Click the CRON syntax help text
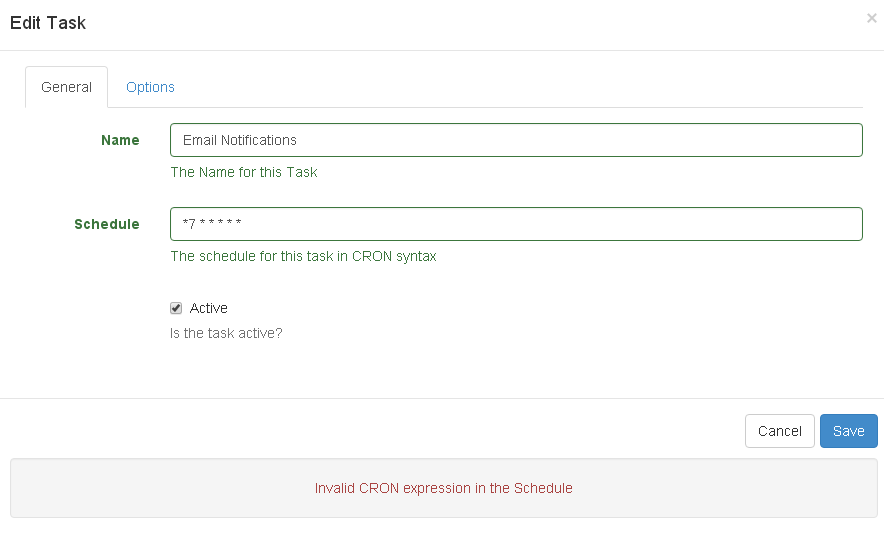Viewport: 884px width, 547px height. tap(303, 256)
